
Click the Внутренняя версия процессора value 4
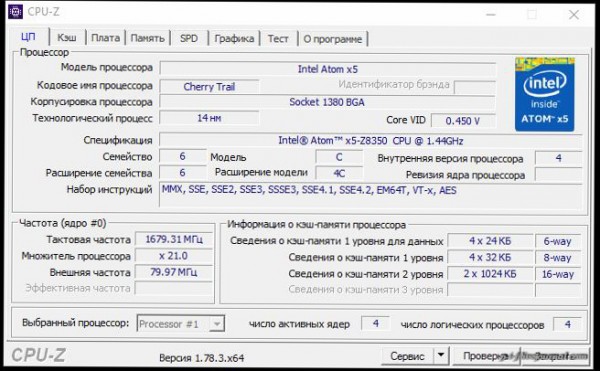click(559, 158)
